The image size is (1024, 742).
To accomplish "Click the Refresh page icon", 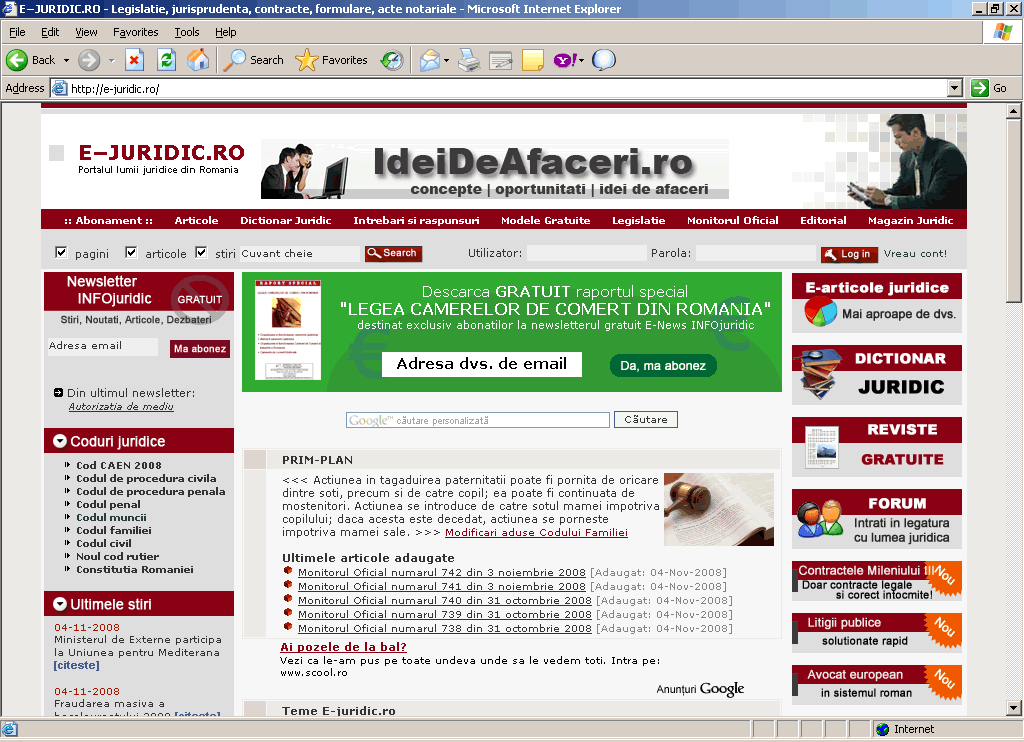I will point(167,60).
